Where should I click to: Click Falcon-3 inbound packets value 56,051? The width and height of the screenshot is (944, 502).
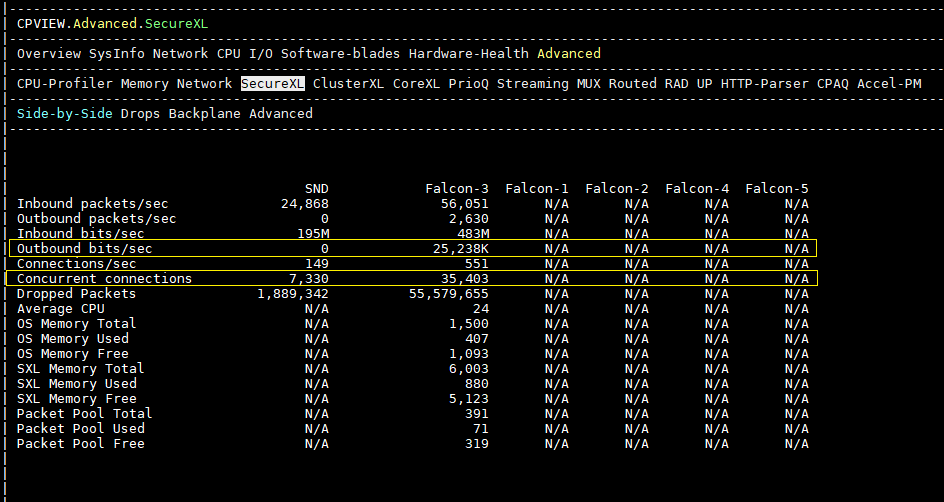click(465, 203)
